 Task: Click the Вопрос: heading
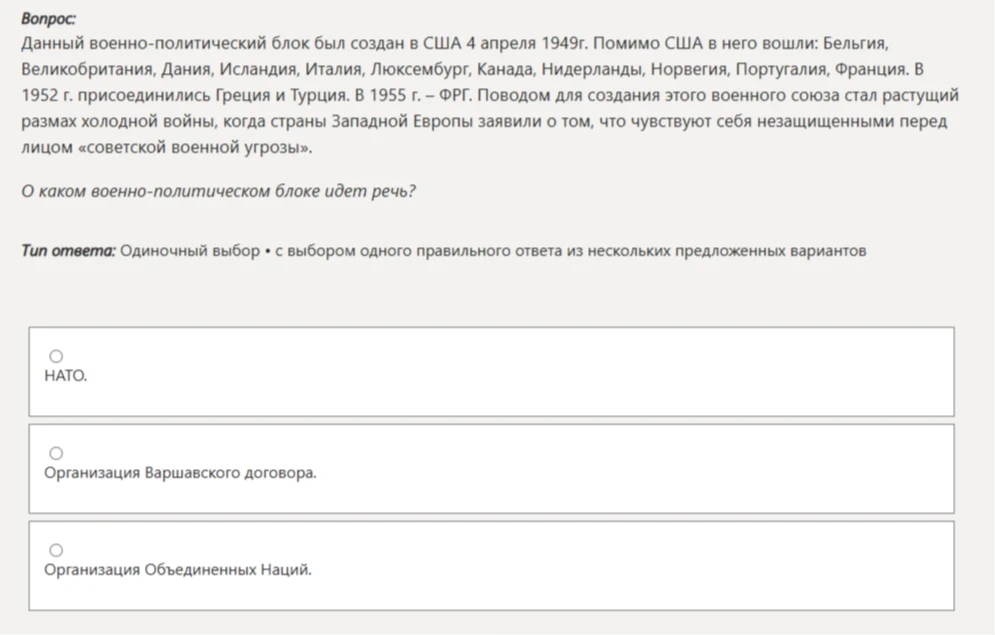[x=48, y=18]
